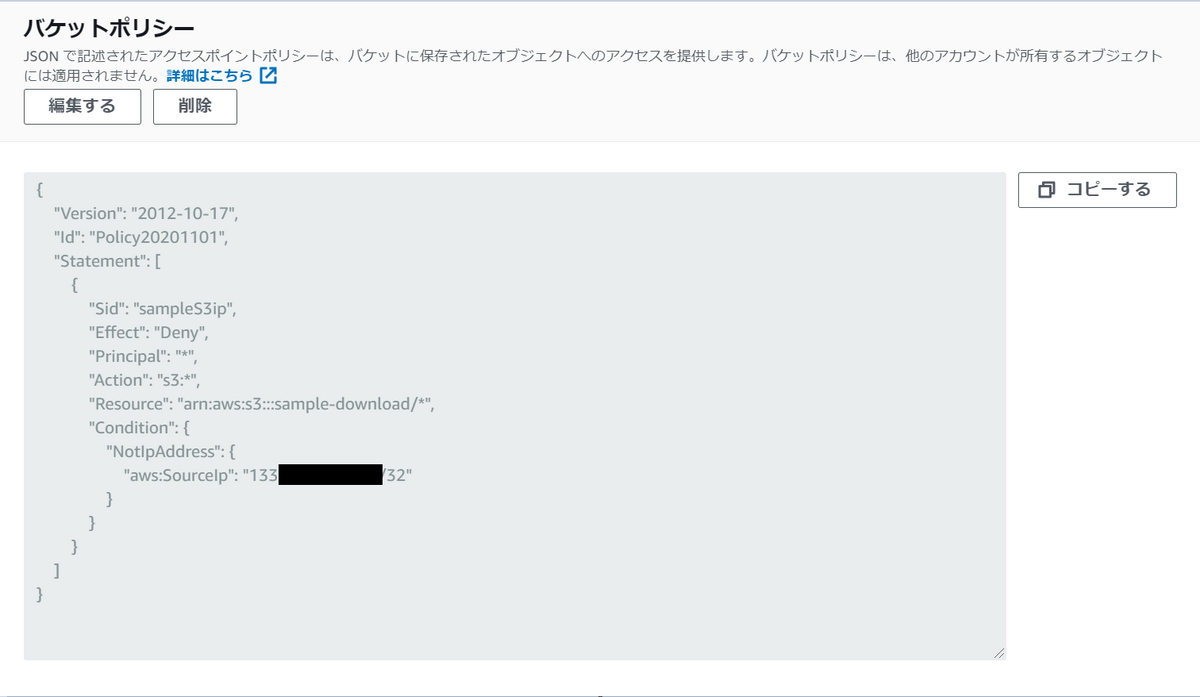Click the 削除 (Delete) button

click(195, 107)
